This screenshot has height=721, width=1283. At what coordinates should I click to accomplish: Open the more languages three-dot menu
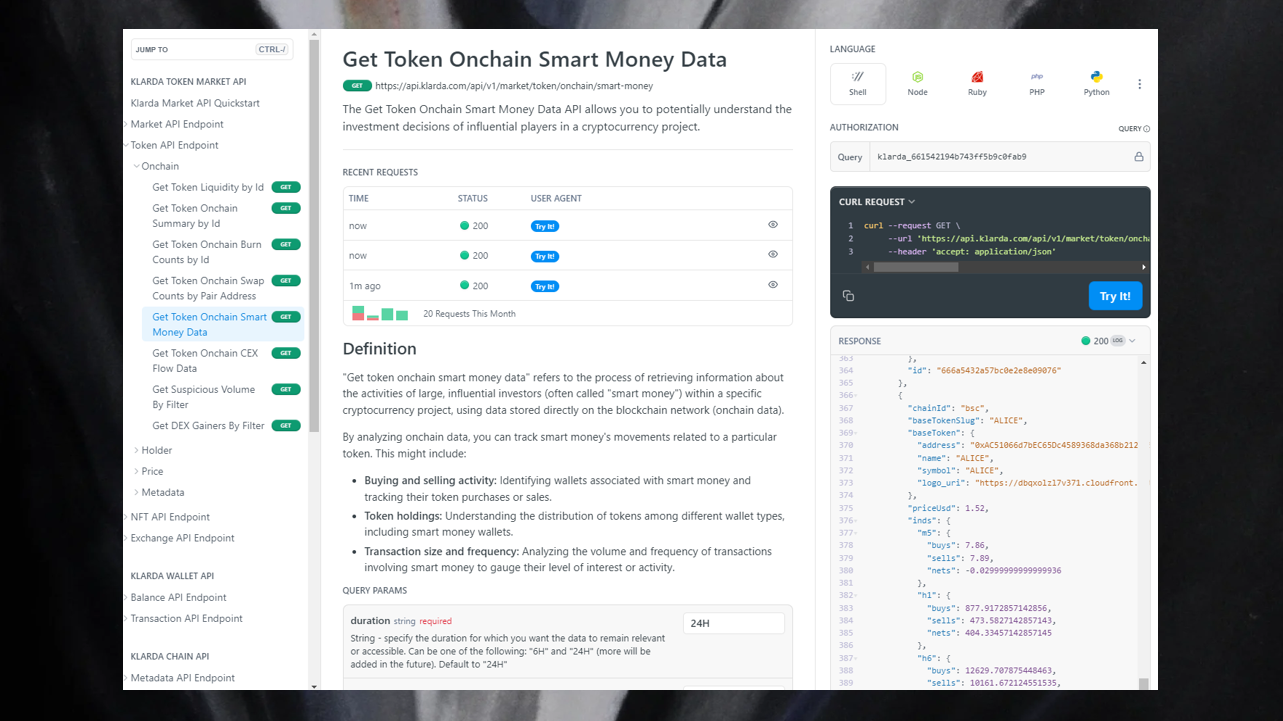point(1139,84)
